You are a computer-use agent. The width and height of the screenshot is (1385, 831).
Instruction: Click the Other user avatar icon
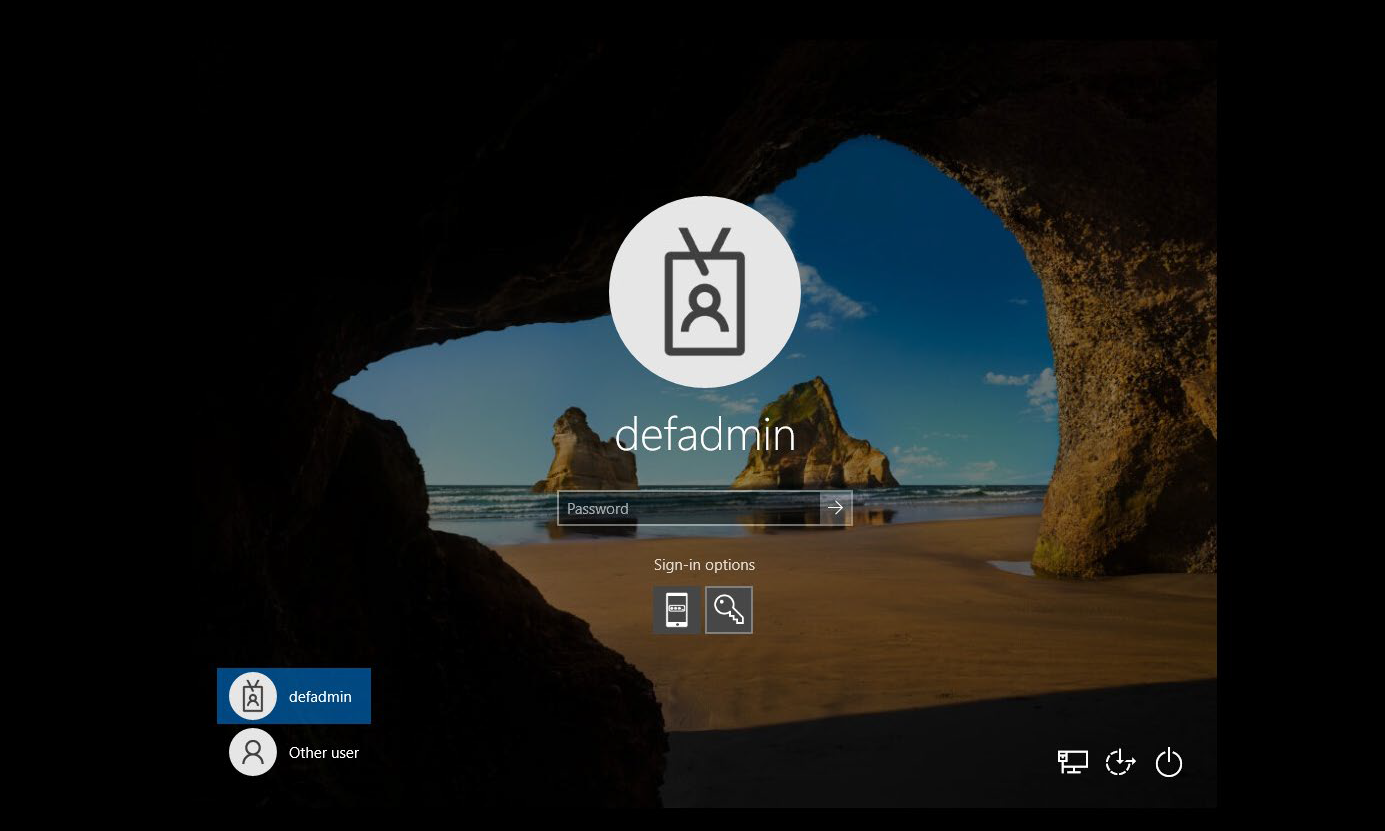tap(252, 752)
